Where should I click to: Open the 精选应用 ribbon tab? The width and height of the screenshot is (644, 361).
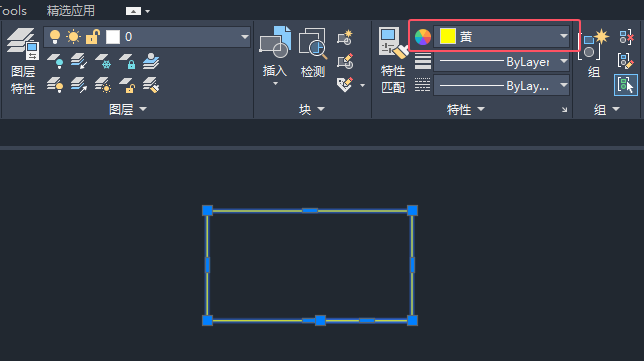[x=71, y=11]
